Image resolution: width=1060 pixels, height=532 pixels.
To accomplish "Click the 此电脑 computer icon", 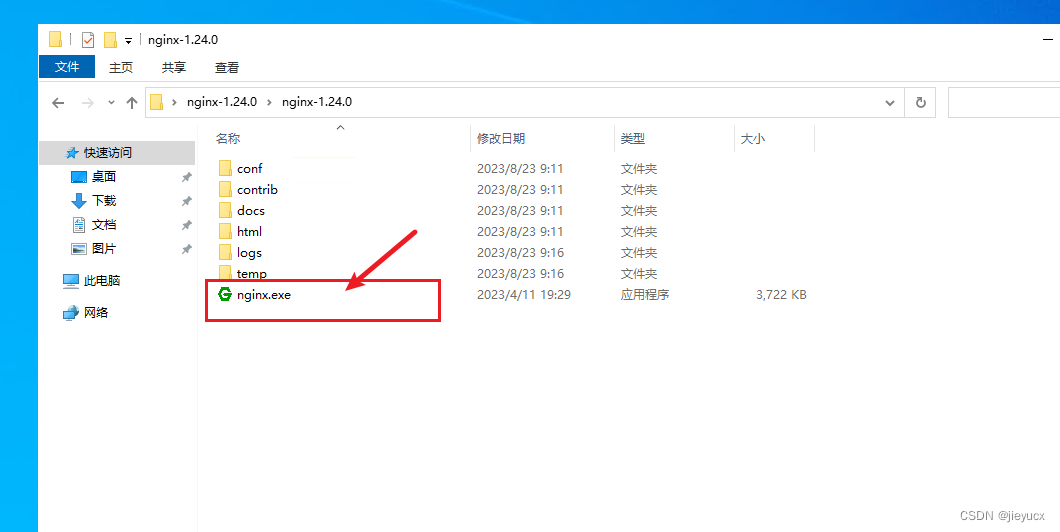I will [x=71, y=281].
